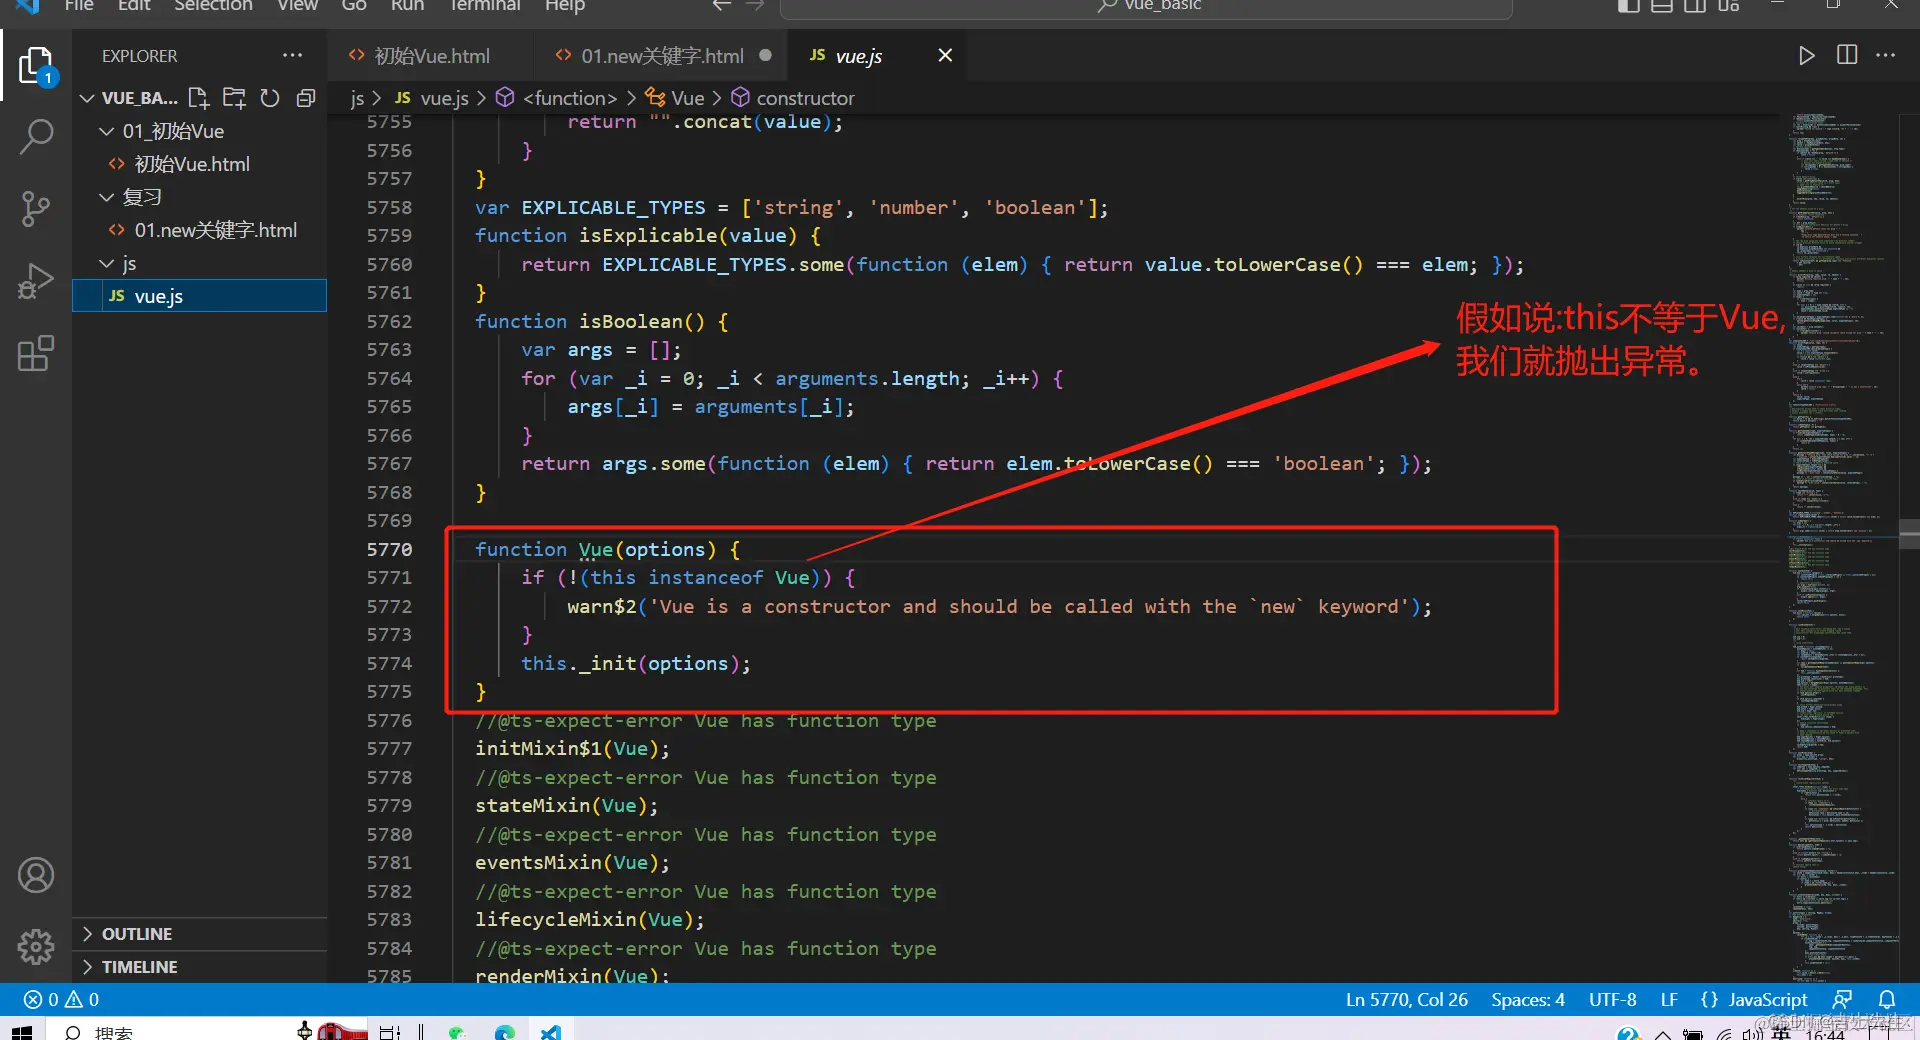Select vue.js in explorer tree
The height and width of the screenshot is (1040, 1920).
(x=199, y=296)
